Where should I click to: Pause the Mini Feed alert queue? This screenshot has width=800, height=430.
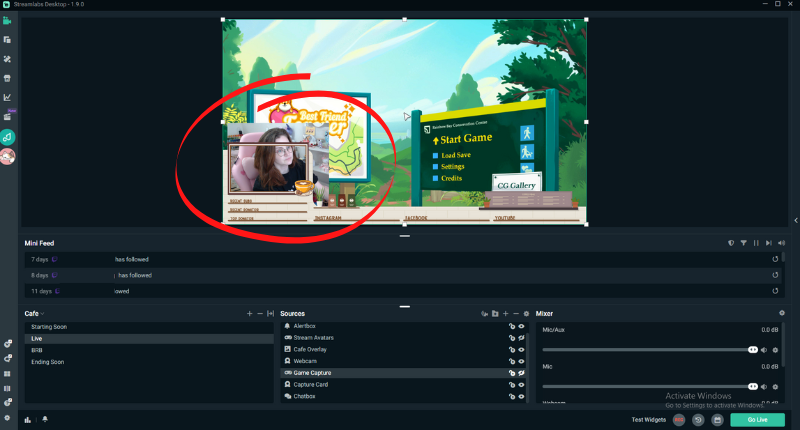pyautogui.click(x=756, y=243)
